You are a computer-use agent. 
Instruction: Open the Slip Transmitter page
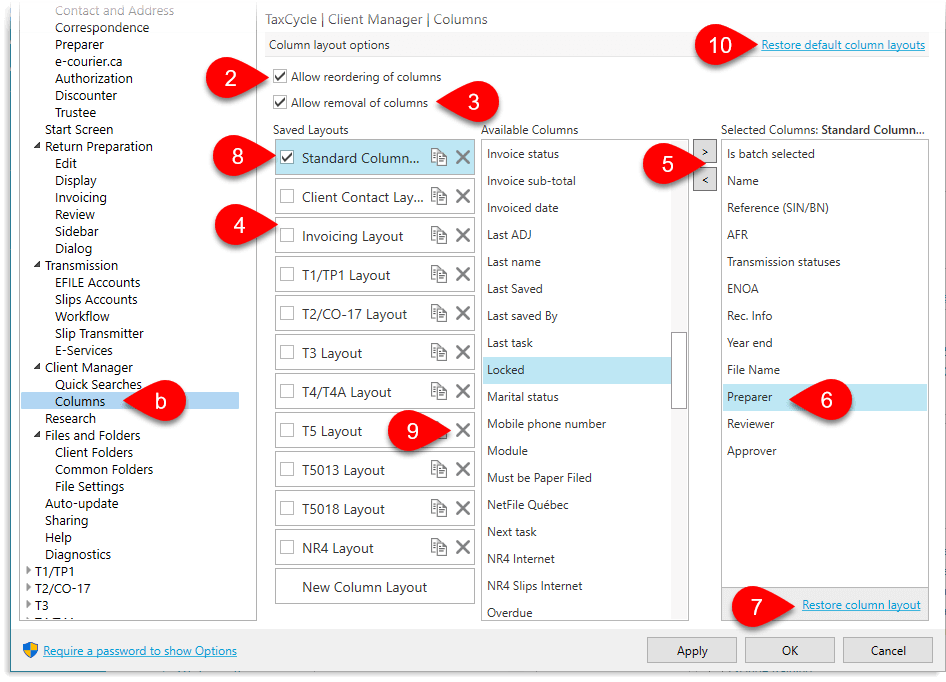(99, 333)
